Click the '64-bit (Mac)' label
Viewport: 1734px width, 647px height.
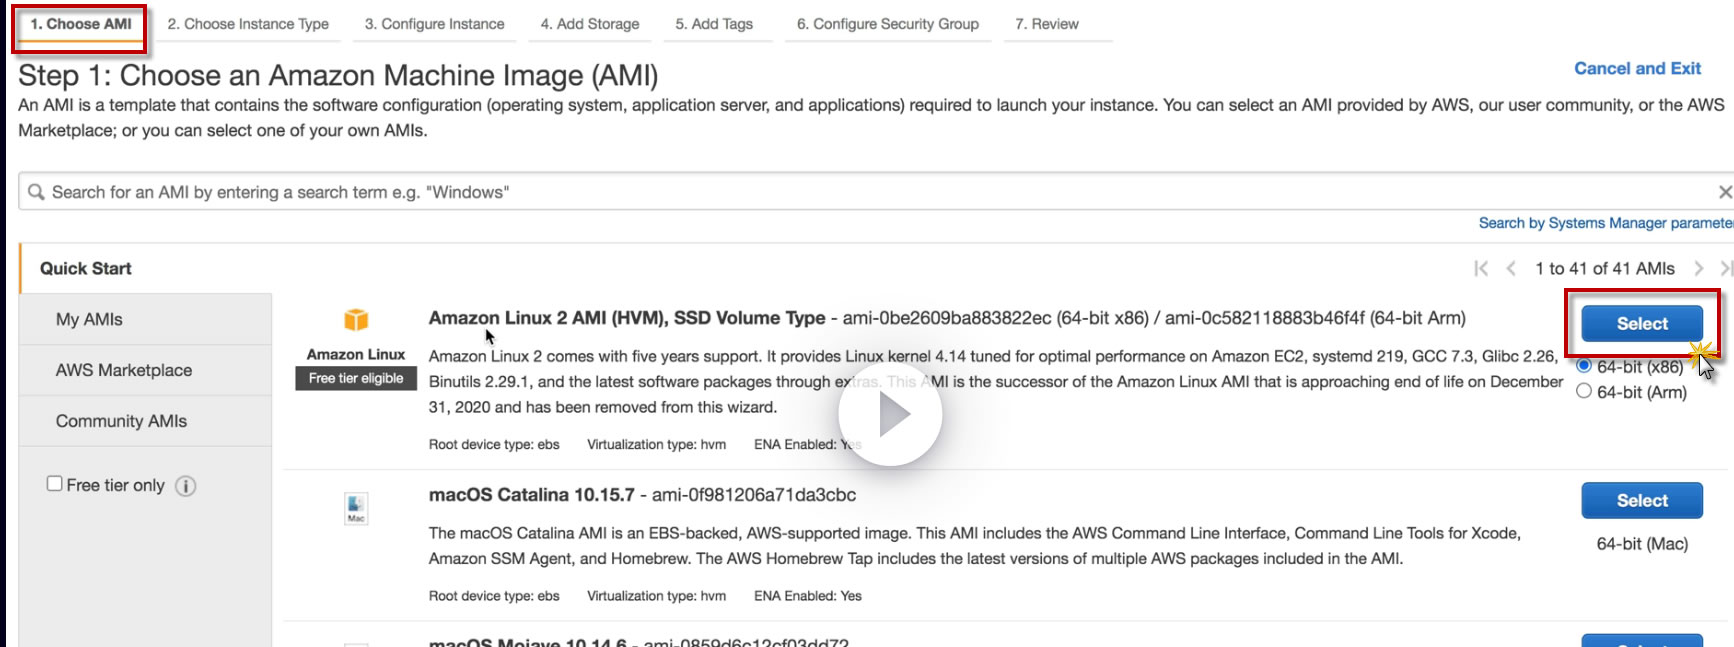[1642, 544]
